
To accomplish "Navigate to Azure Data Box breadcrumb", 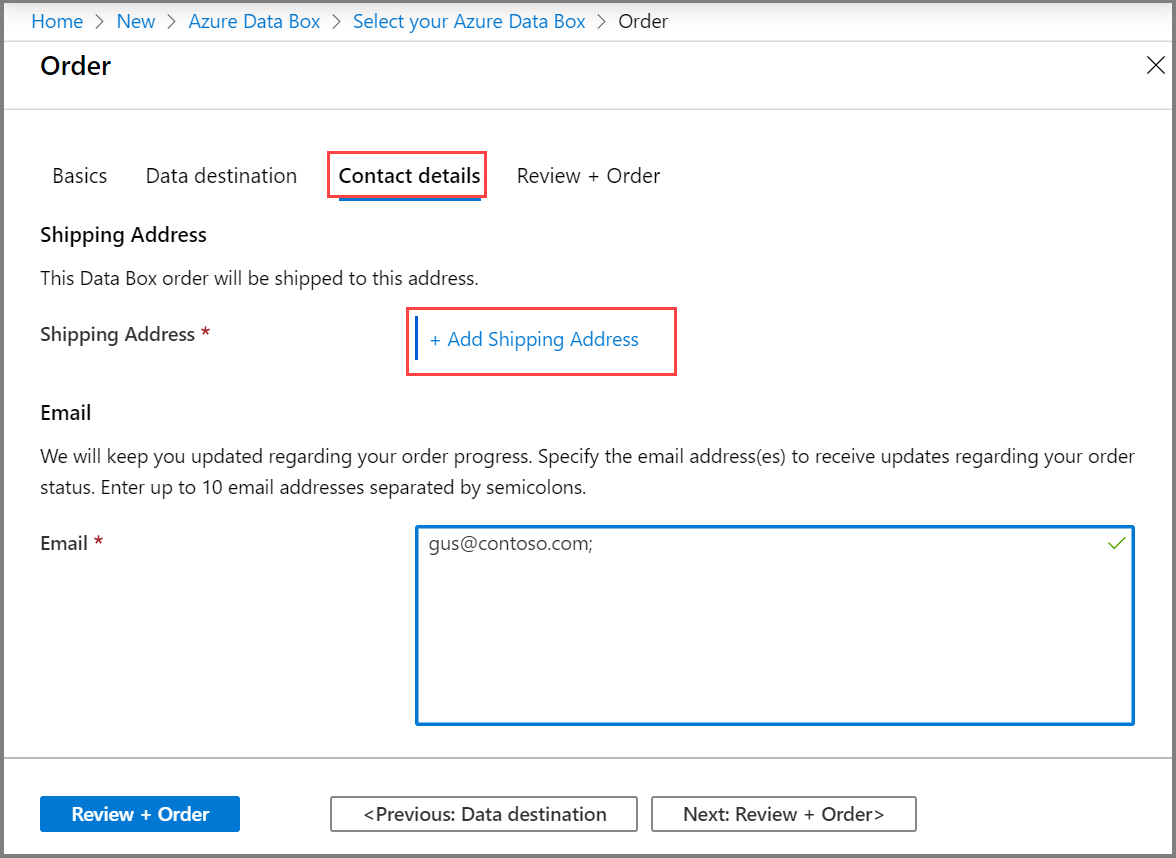I will click(254, 21).
